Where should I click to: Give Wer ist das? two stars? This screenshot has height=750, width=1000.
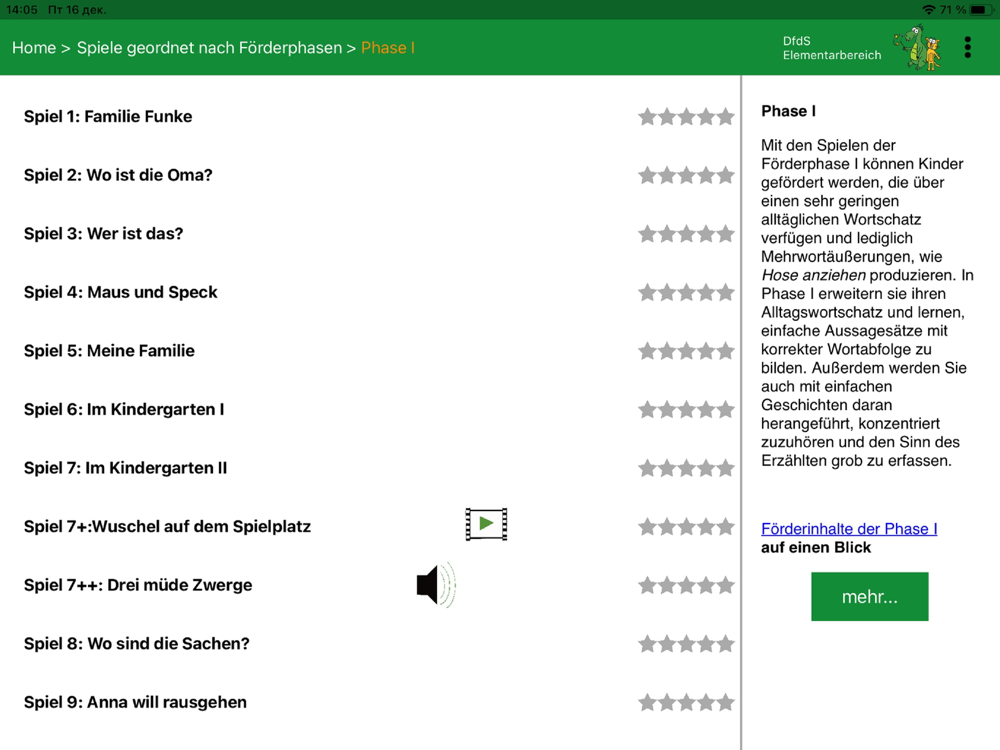pos(667,234)
